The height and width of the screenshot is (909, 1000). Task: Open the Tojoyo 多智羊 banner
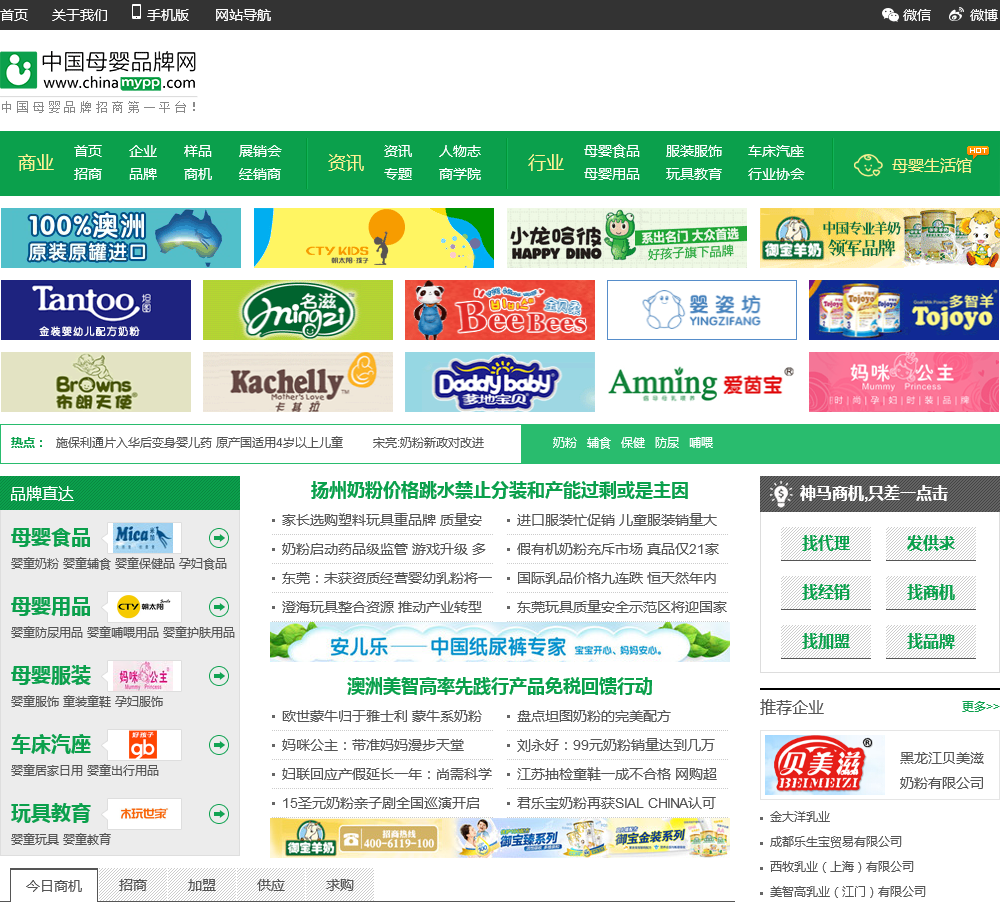click(904, 310)
